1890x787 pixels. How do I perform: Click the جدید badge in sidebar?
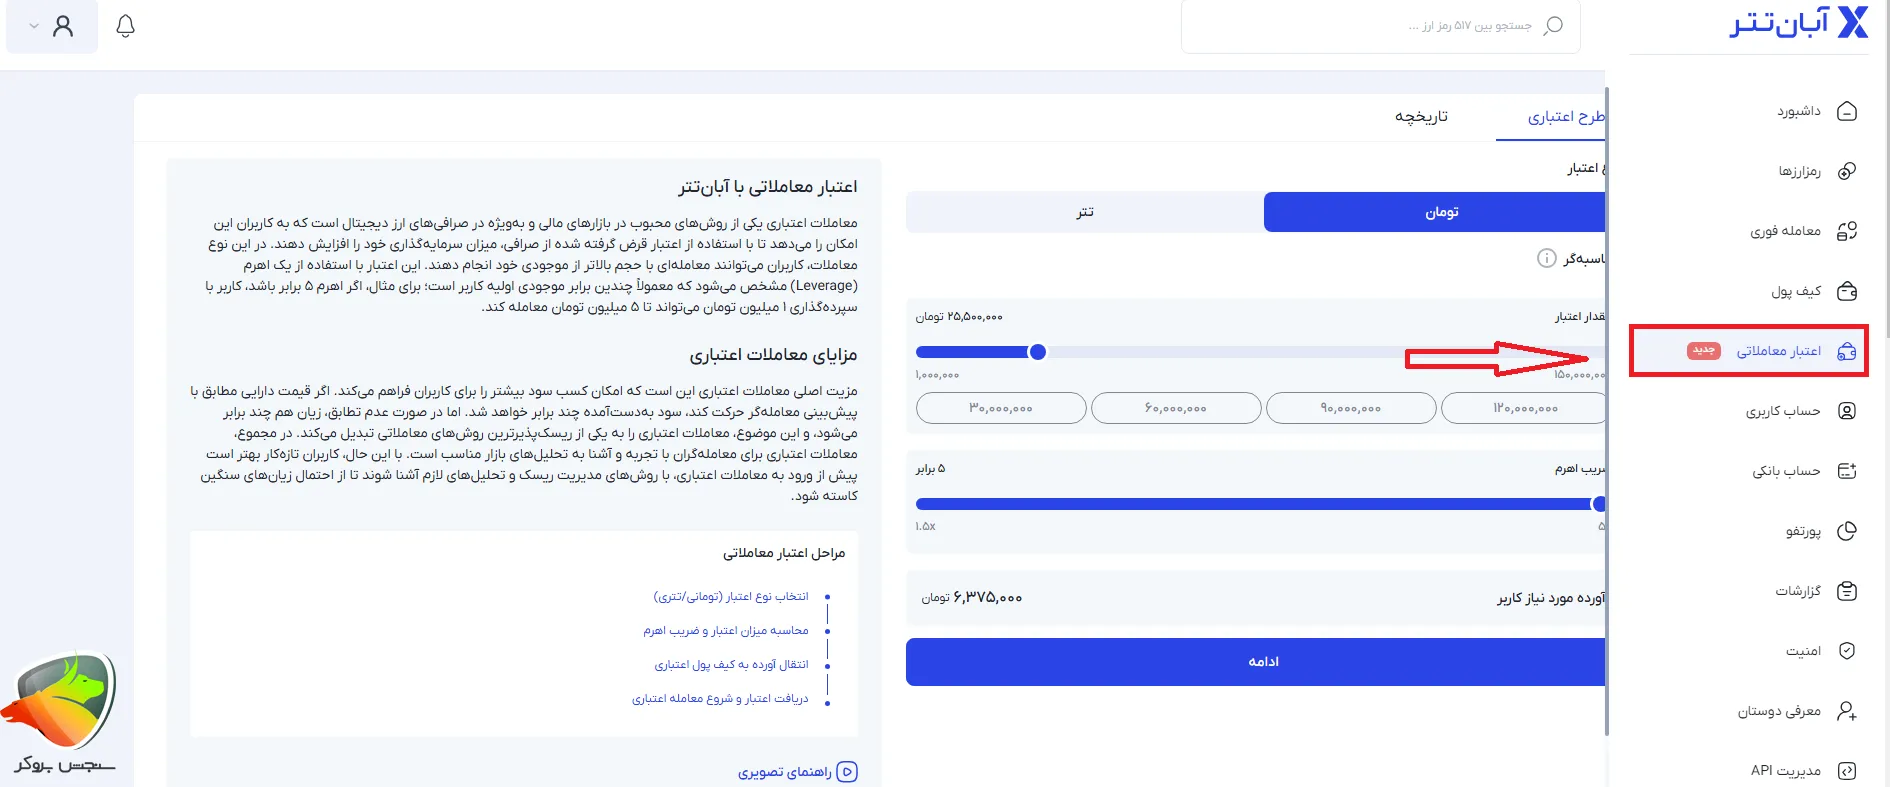1704,351
